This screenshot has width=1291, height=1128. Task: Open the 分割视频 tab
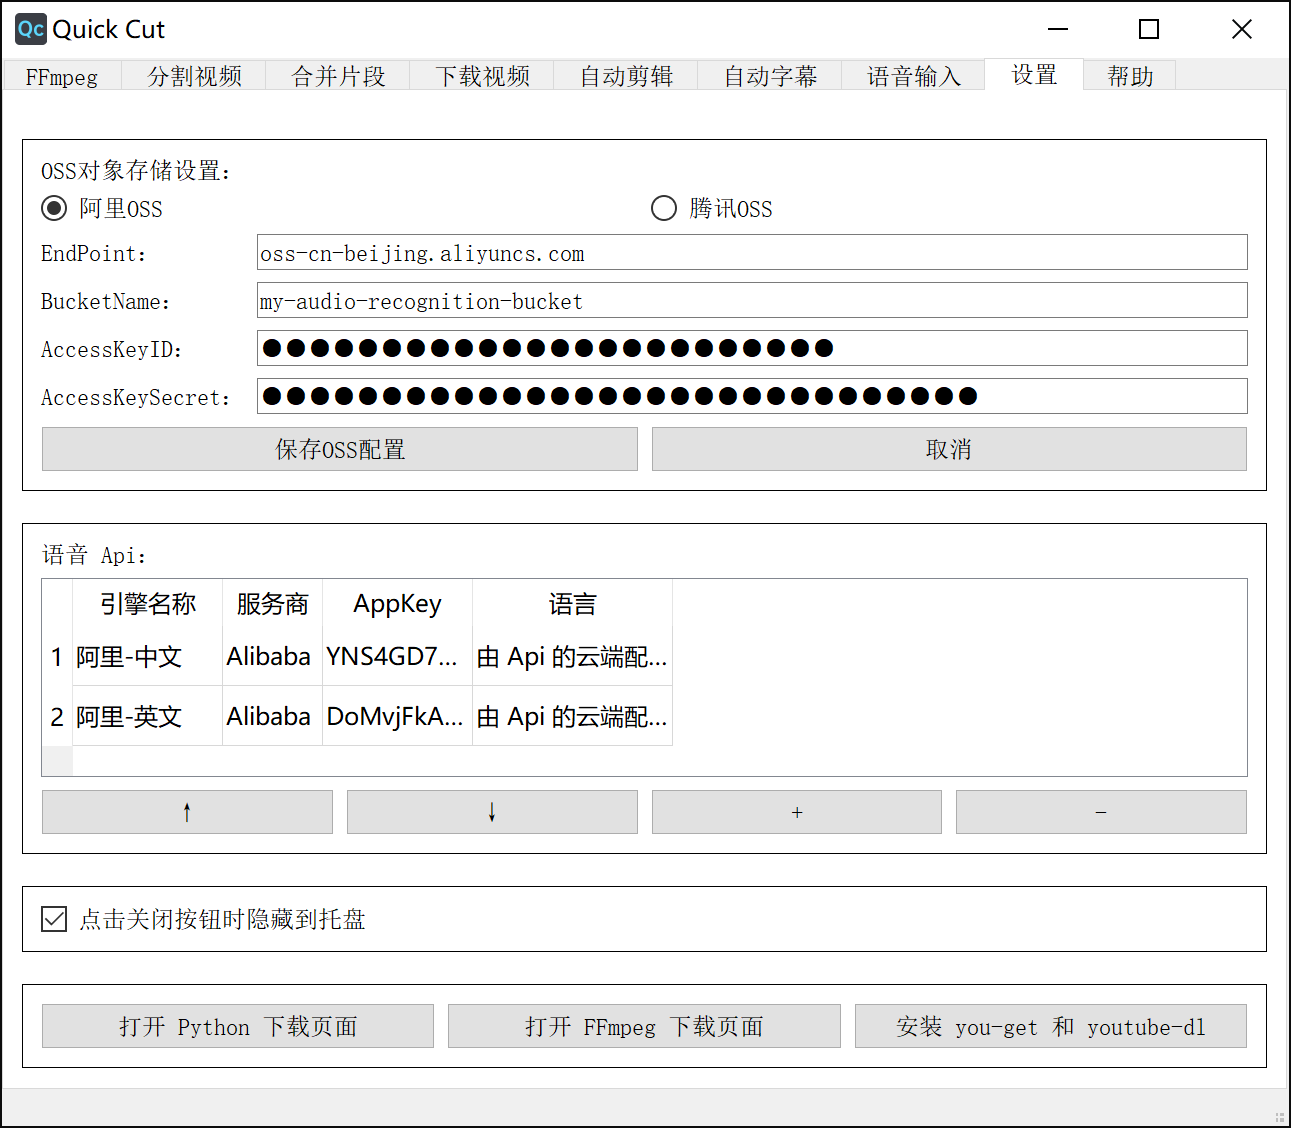(194, 76)
